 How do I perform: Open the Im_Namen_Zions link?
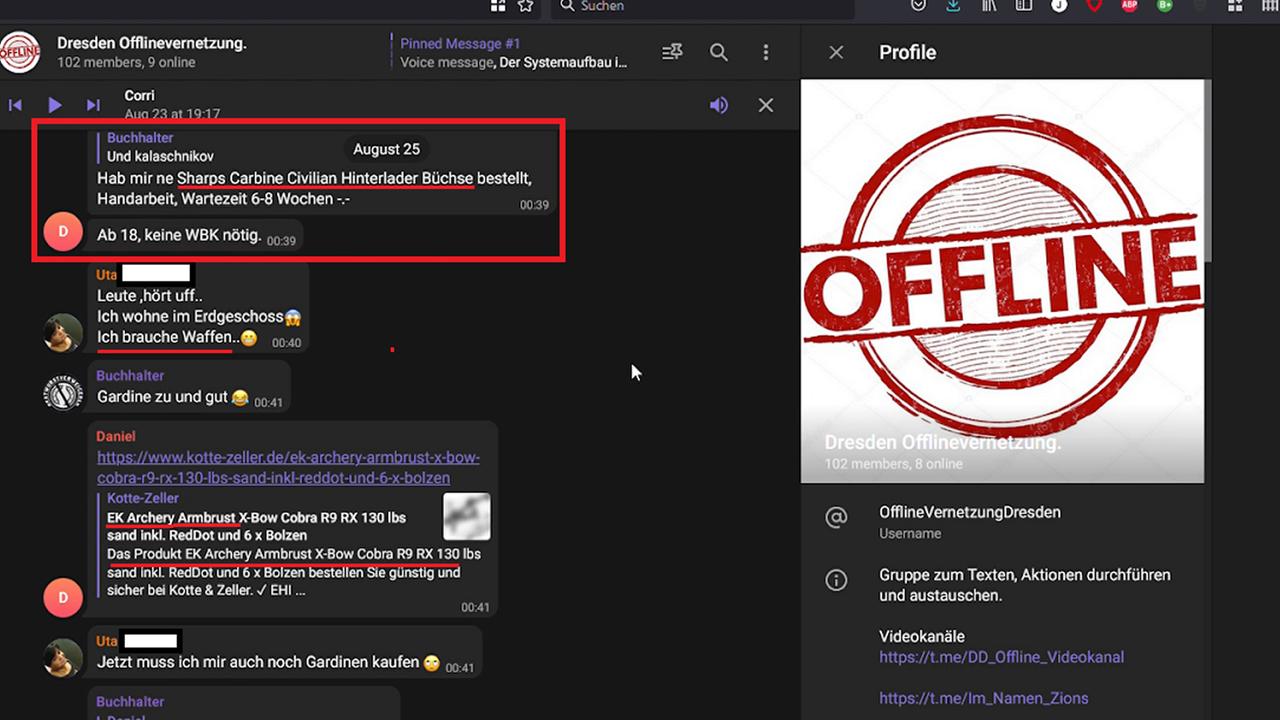click(x=983, y=698)
